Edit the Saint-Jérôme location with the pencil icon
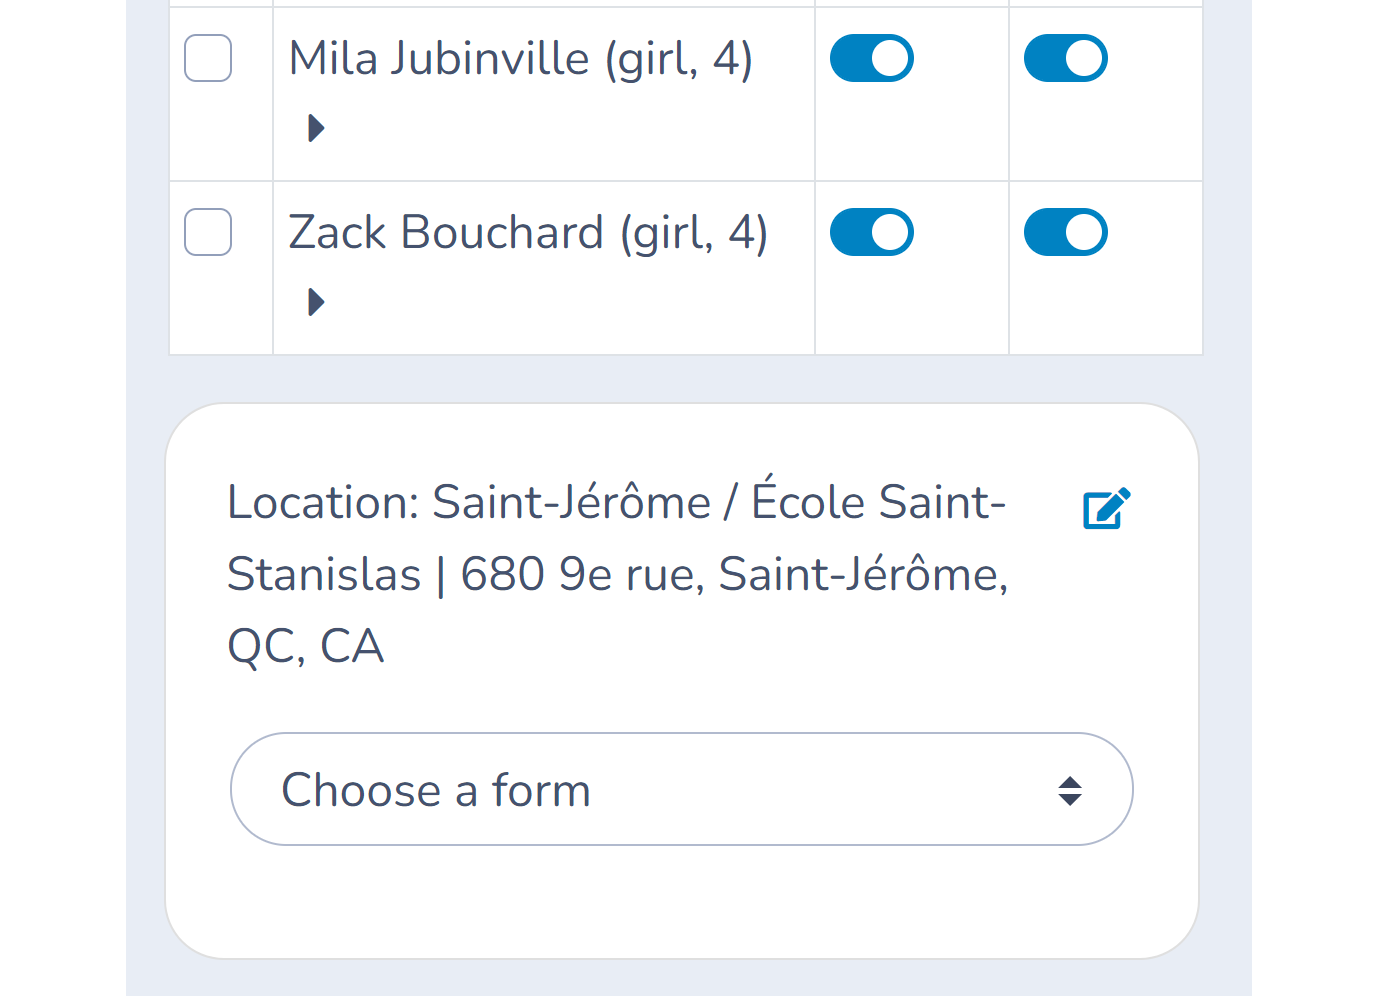This screenshot has width=1400, height=996. (x=1107, y=508)
